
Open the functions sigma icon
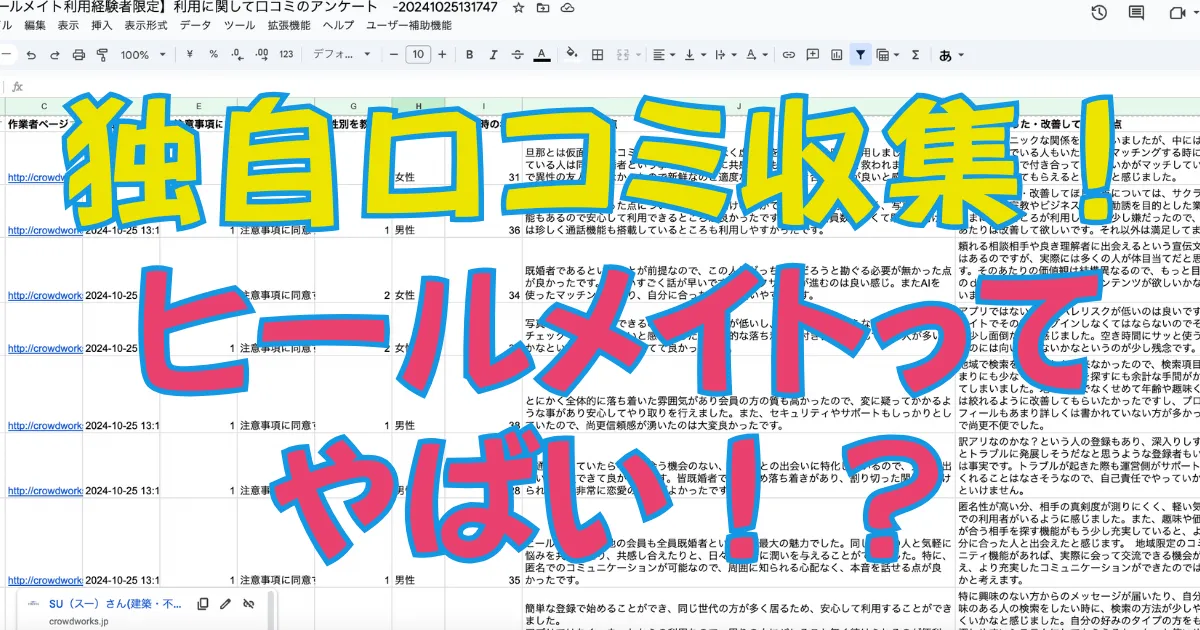[915, 55]
